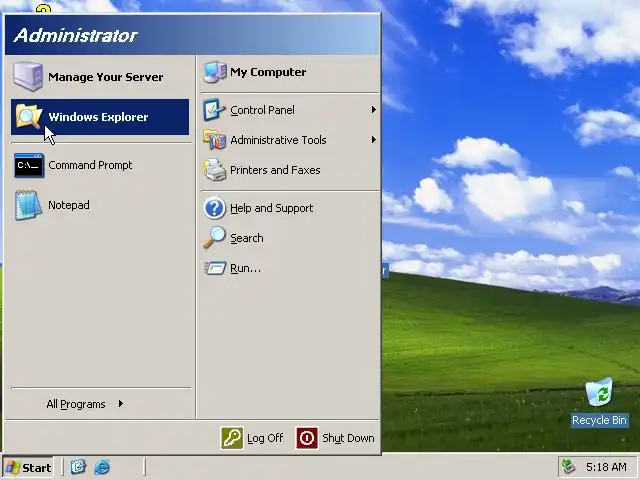This screenshot has height=480, width=640.
Task: Click the Administrative Tools icon
Action: (214, 140)
